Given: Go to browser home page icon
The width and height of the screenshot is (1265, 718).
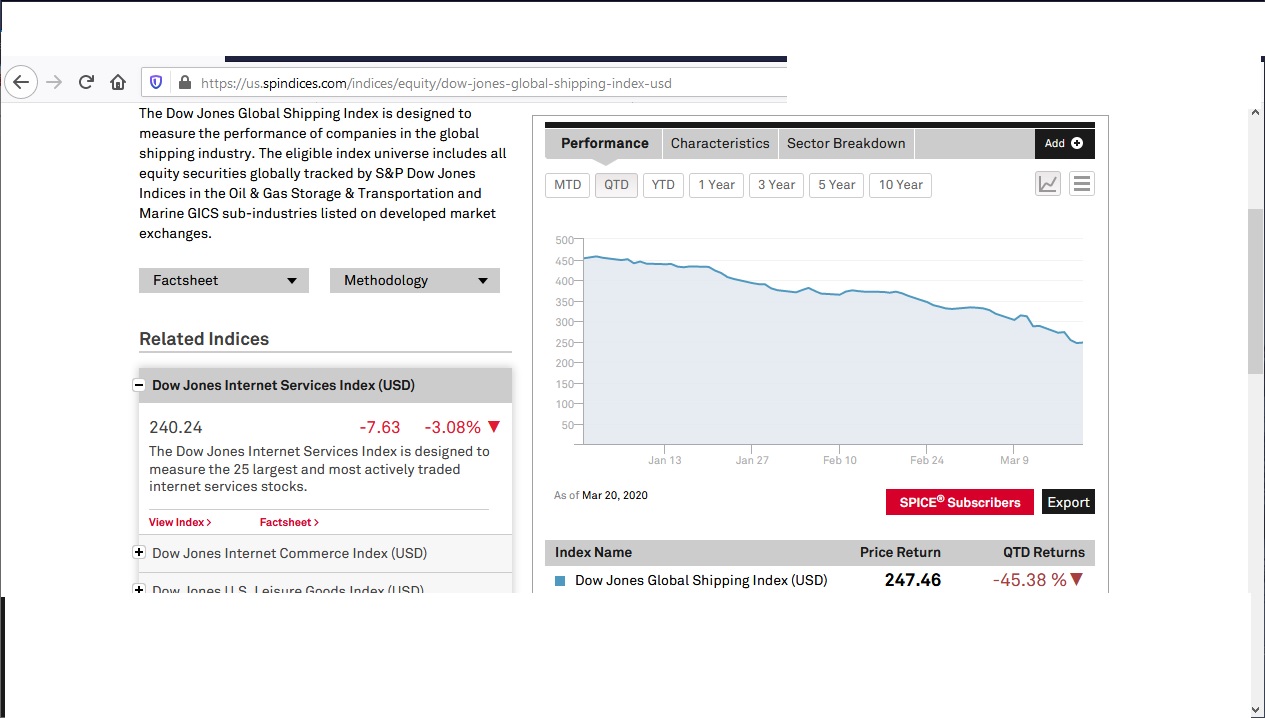Looking at the screenshot, I should click(118, 83).
